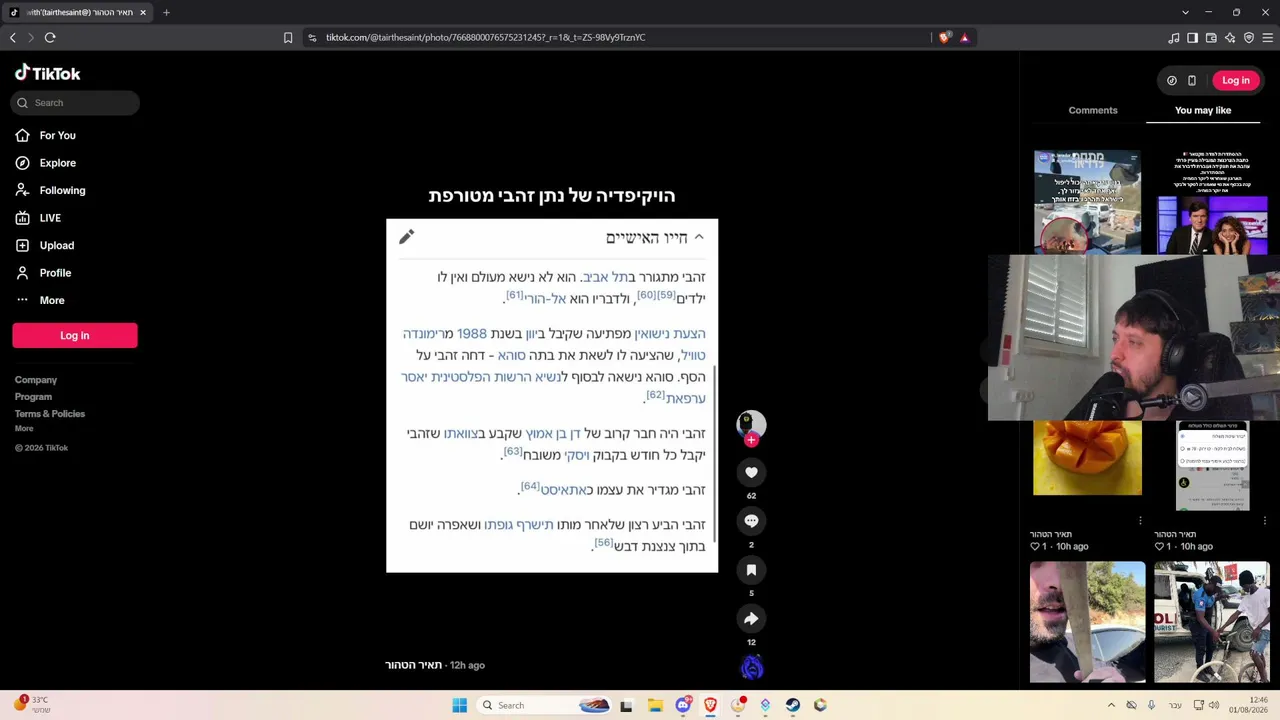This screenshot has width=1280, height=720.
Task: Click the TikTok logo
Action: click(x=47, y=73)
